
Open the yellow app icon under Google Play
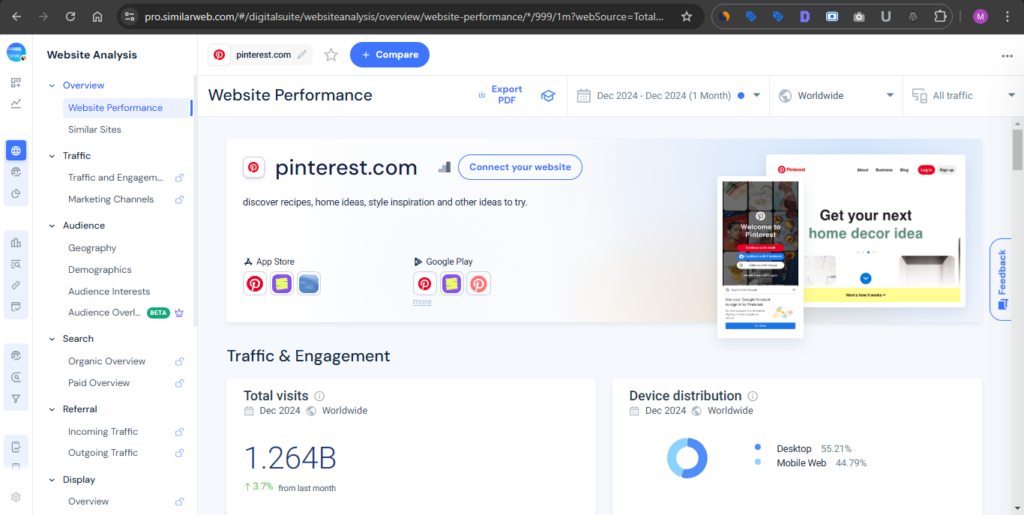click(452, 283)
